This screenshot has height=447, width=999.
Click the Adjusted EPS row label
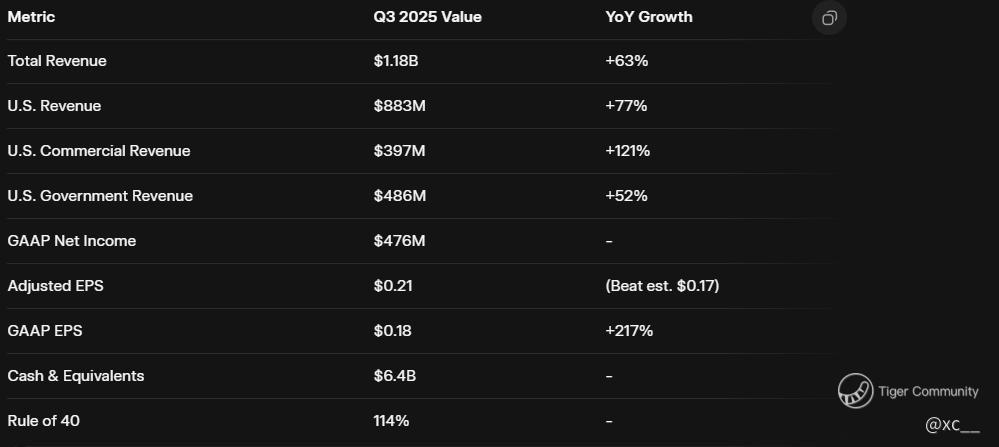tap(55, 286)
